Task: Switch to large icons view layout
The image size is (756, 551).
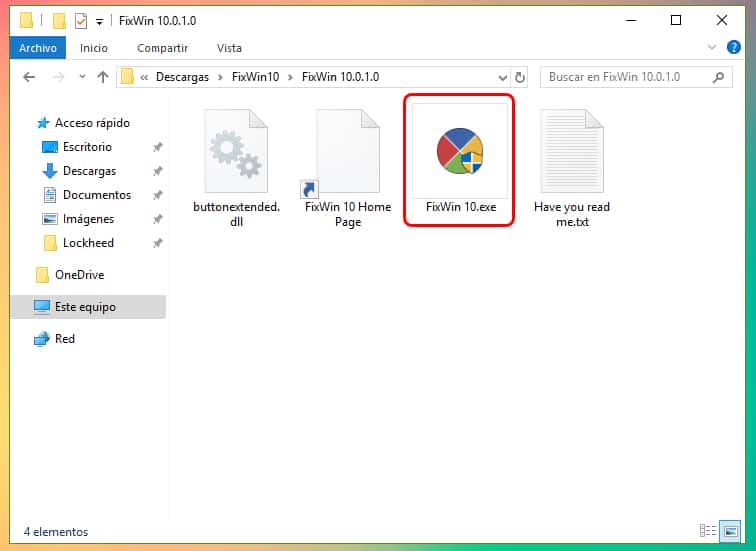Action: point(730,531)
